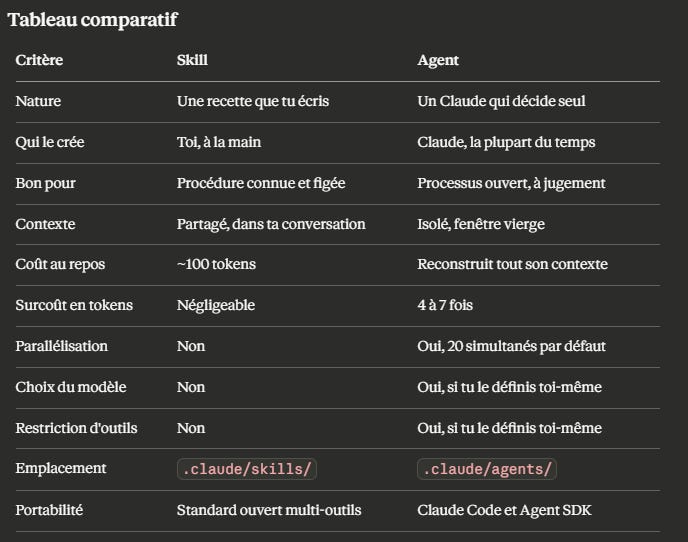Screen dimensions: 688x542
Task: Select the Critère column header
Action: coord(39,60)
